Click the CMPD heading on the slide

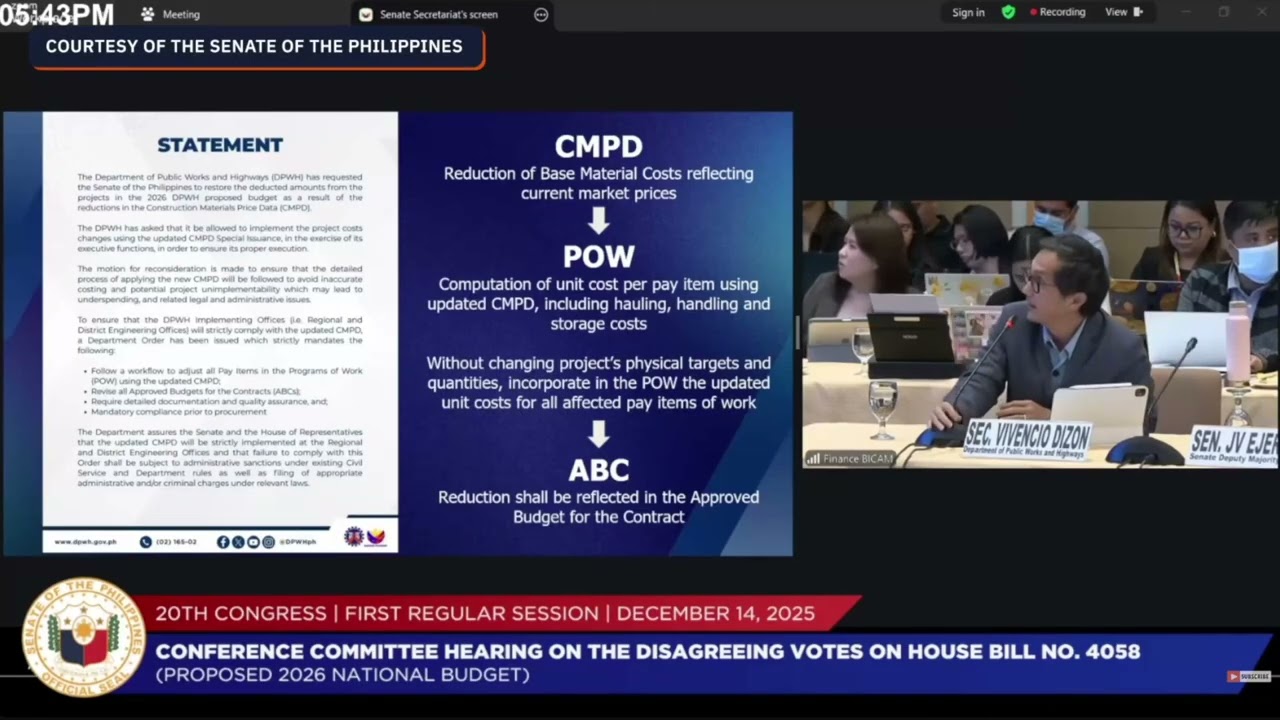pos(599,146)
